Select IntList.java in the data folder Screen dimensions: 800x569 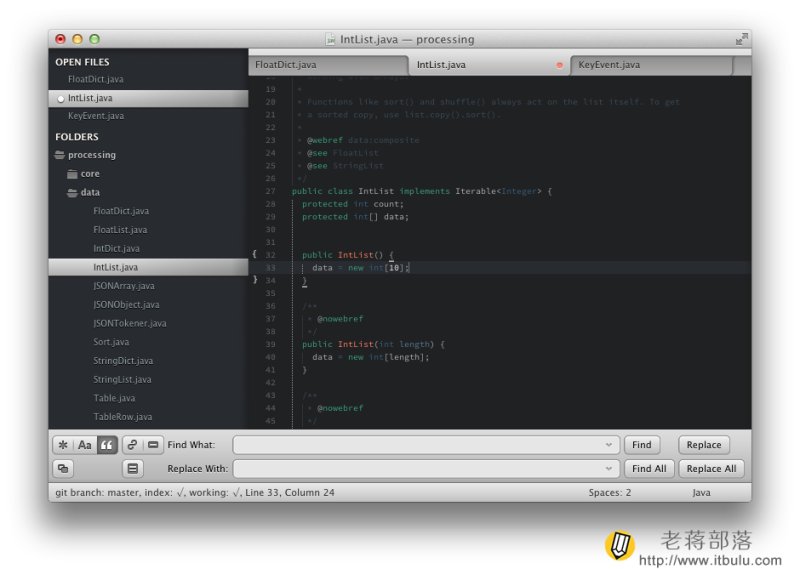coord(148,267)
